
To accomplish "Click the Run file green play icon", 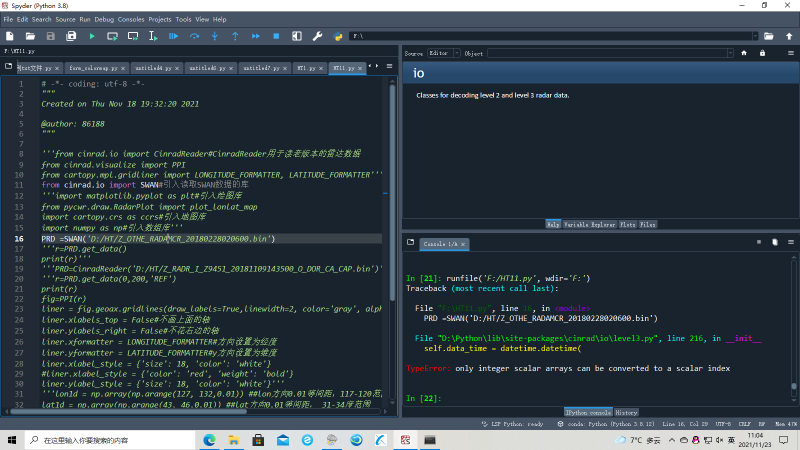I will [x=92, y=36].
